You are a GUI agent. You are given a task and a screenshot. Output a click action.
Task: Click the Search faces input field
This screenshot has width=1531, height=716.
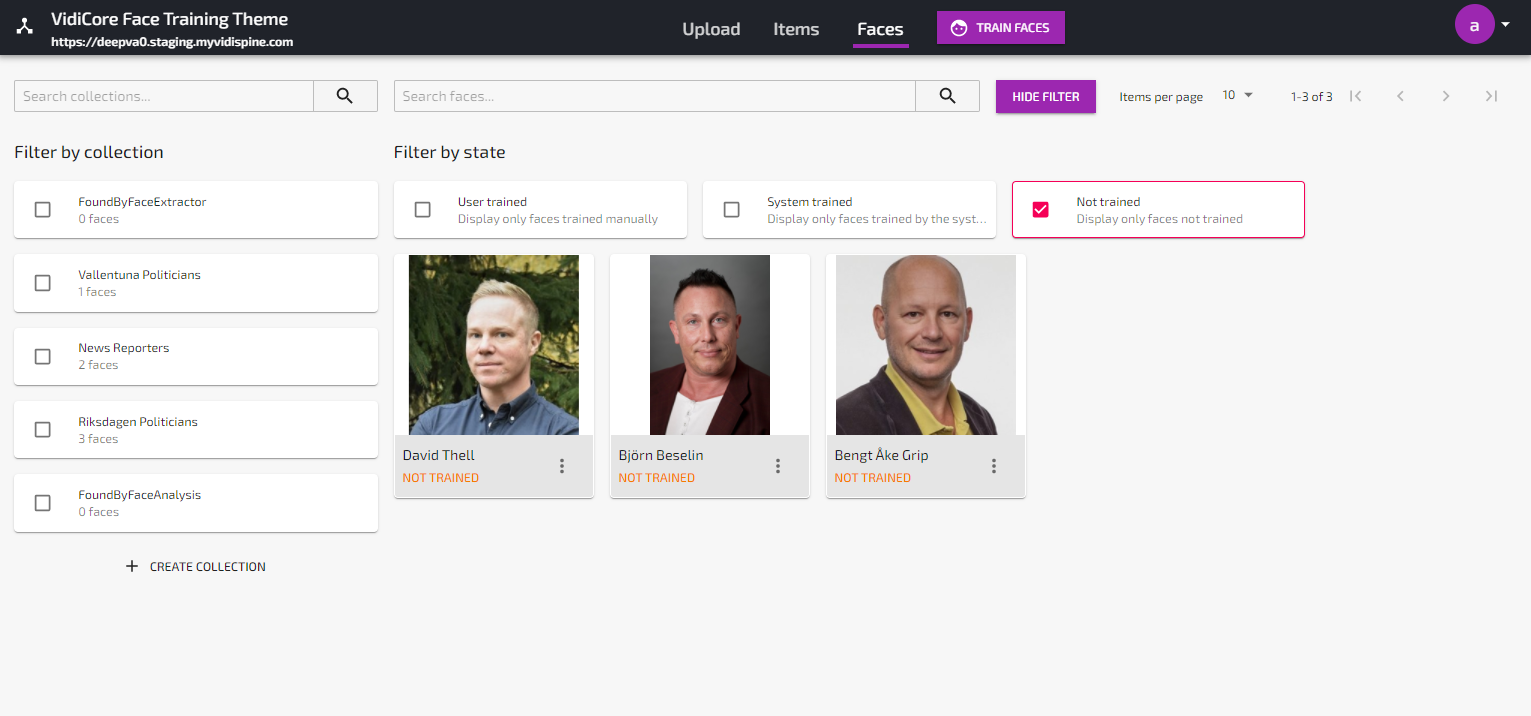655,96
